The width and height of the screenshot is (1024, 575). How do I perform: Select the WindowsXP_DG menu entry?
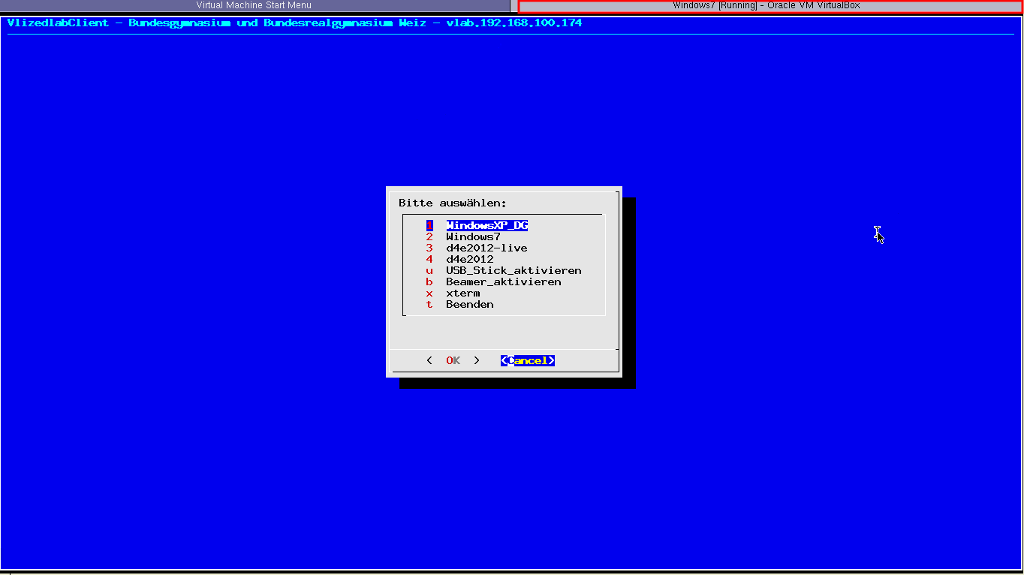486,225
